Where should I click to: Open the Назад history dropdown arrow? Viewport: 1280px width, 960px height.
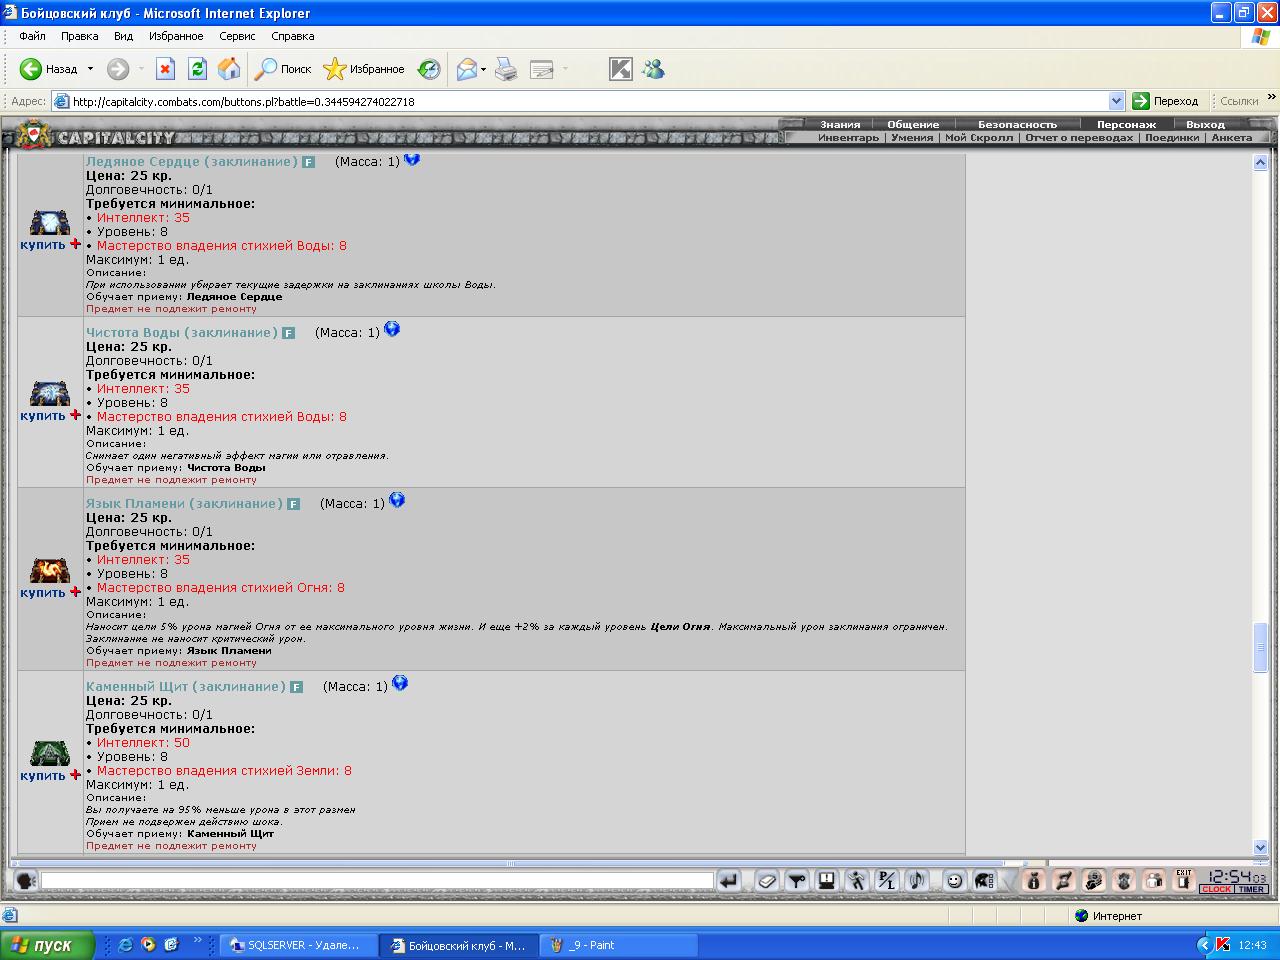click(90, 69)
